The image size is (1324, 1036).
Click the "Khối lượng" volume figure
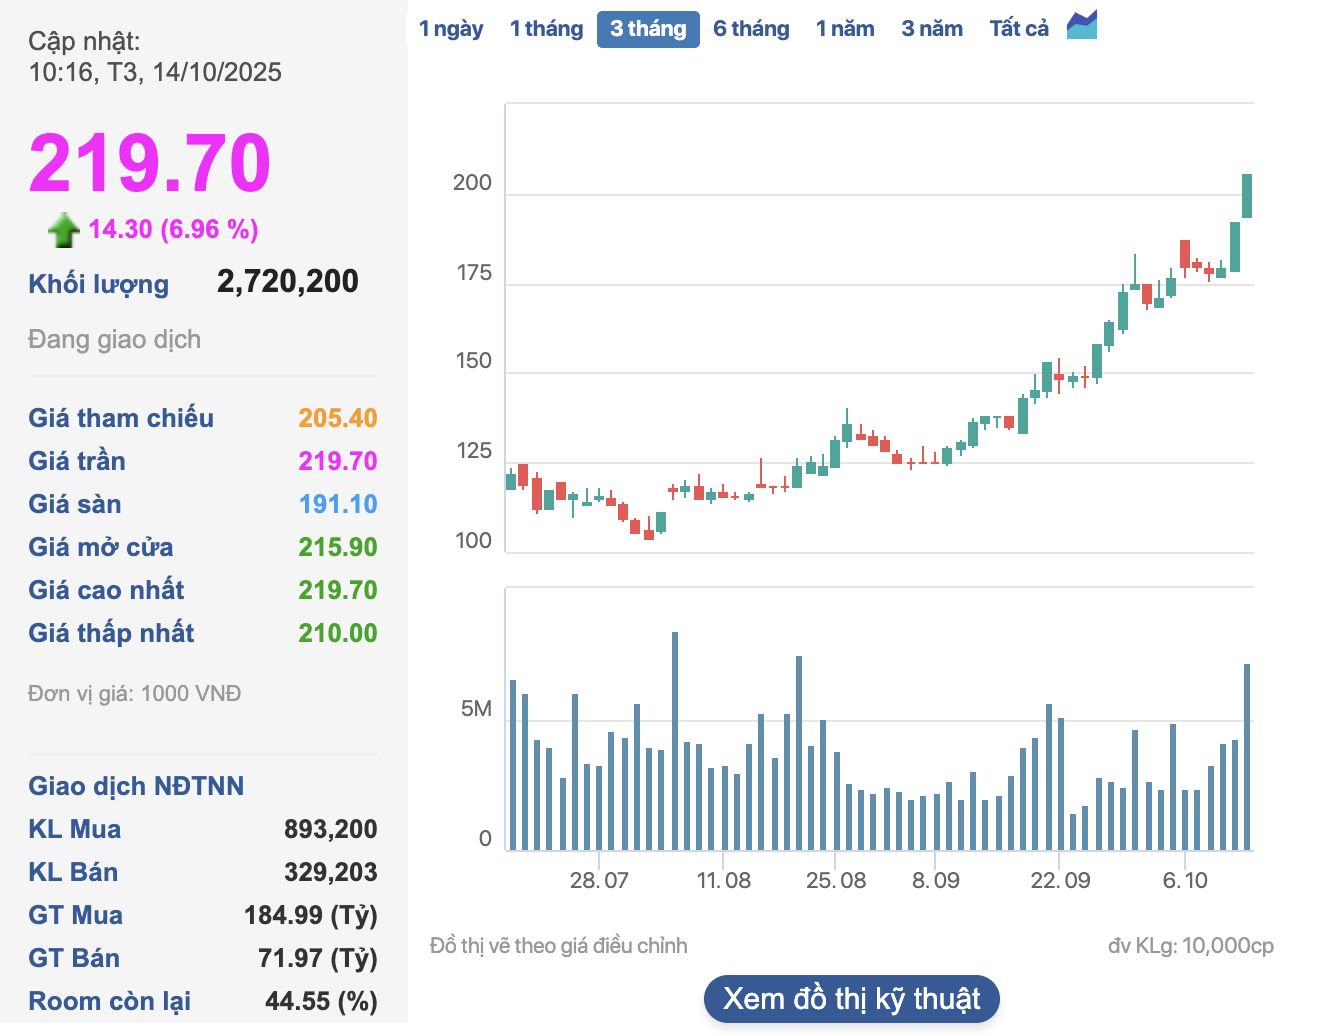pyautogui.click(x=287, y=281)
